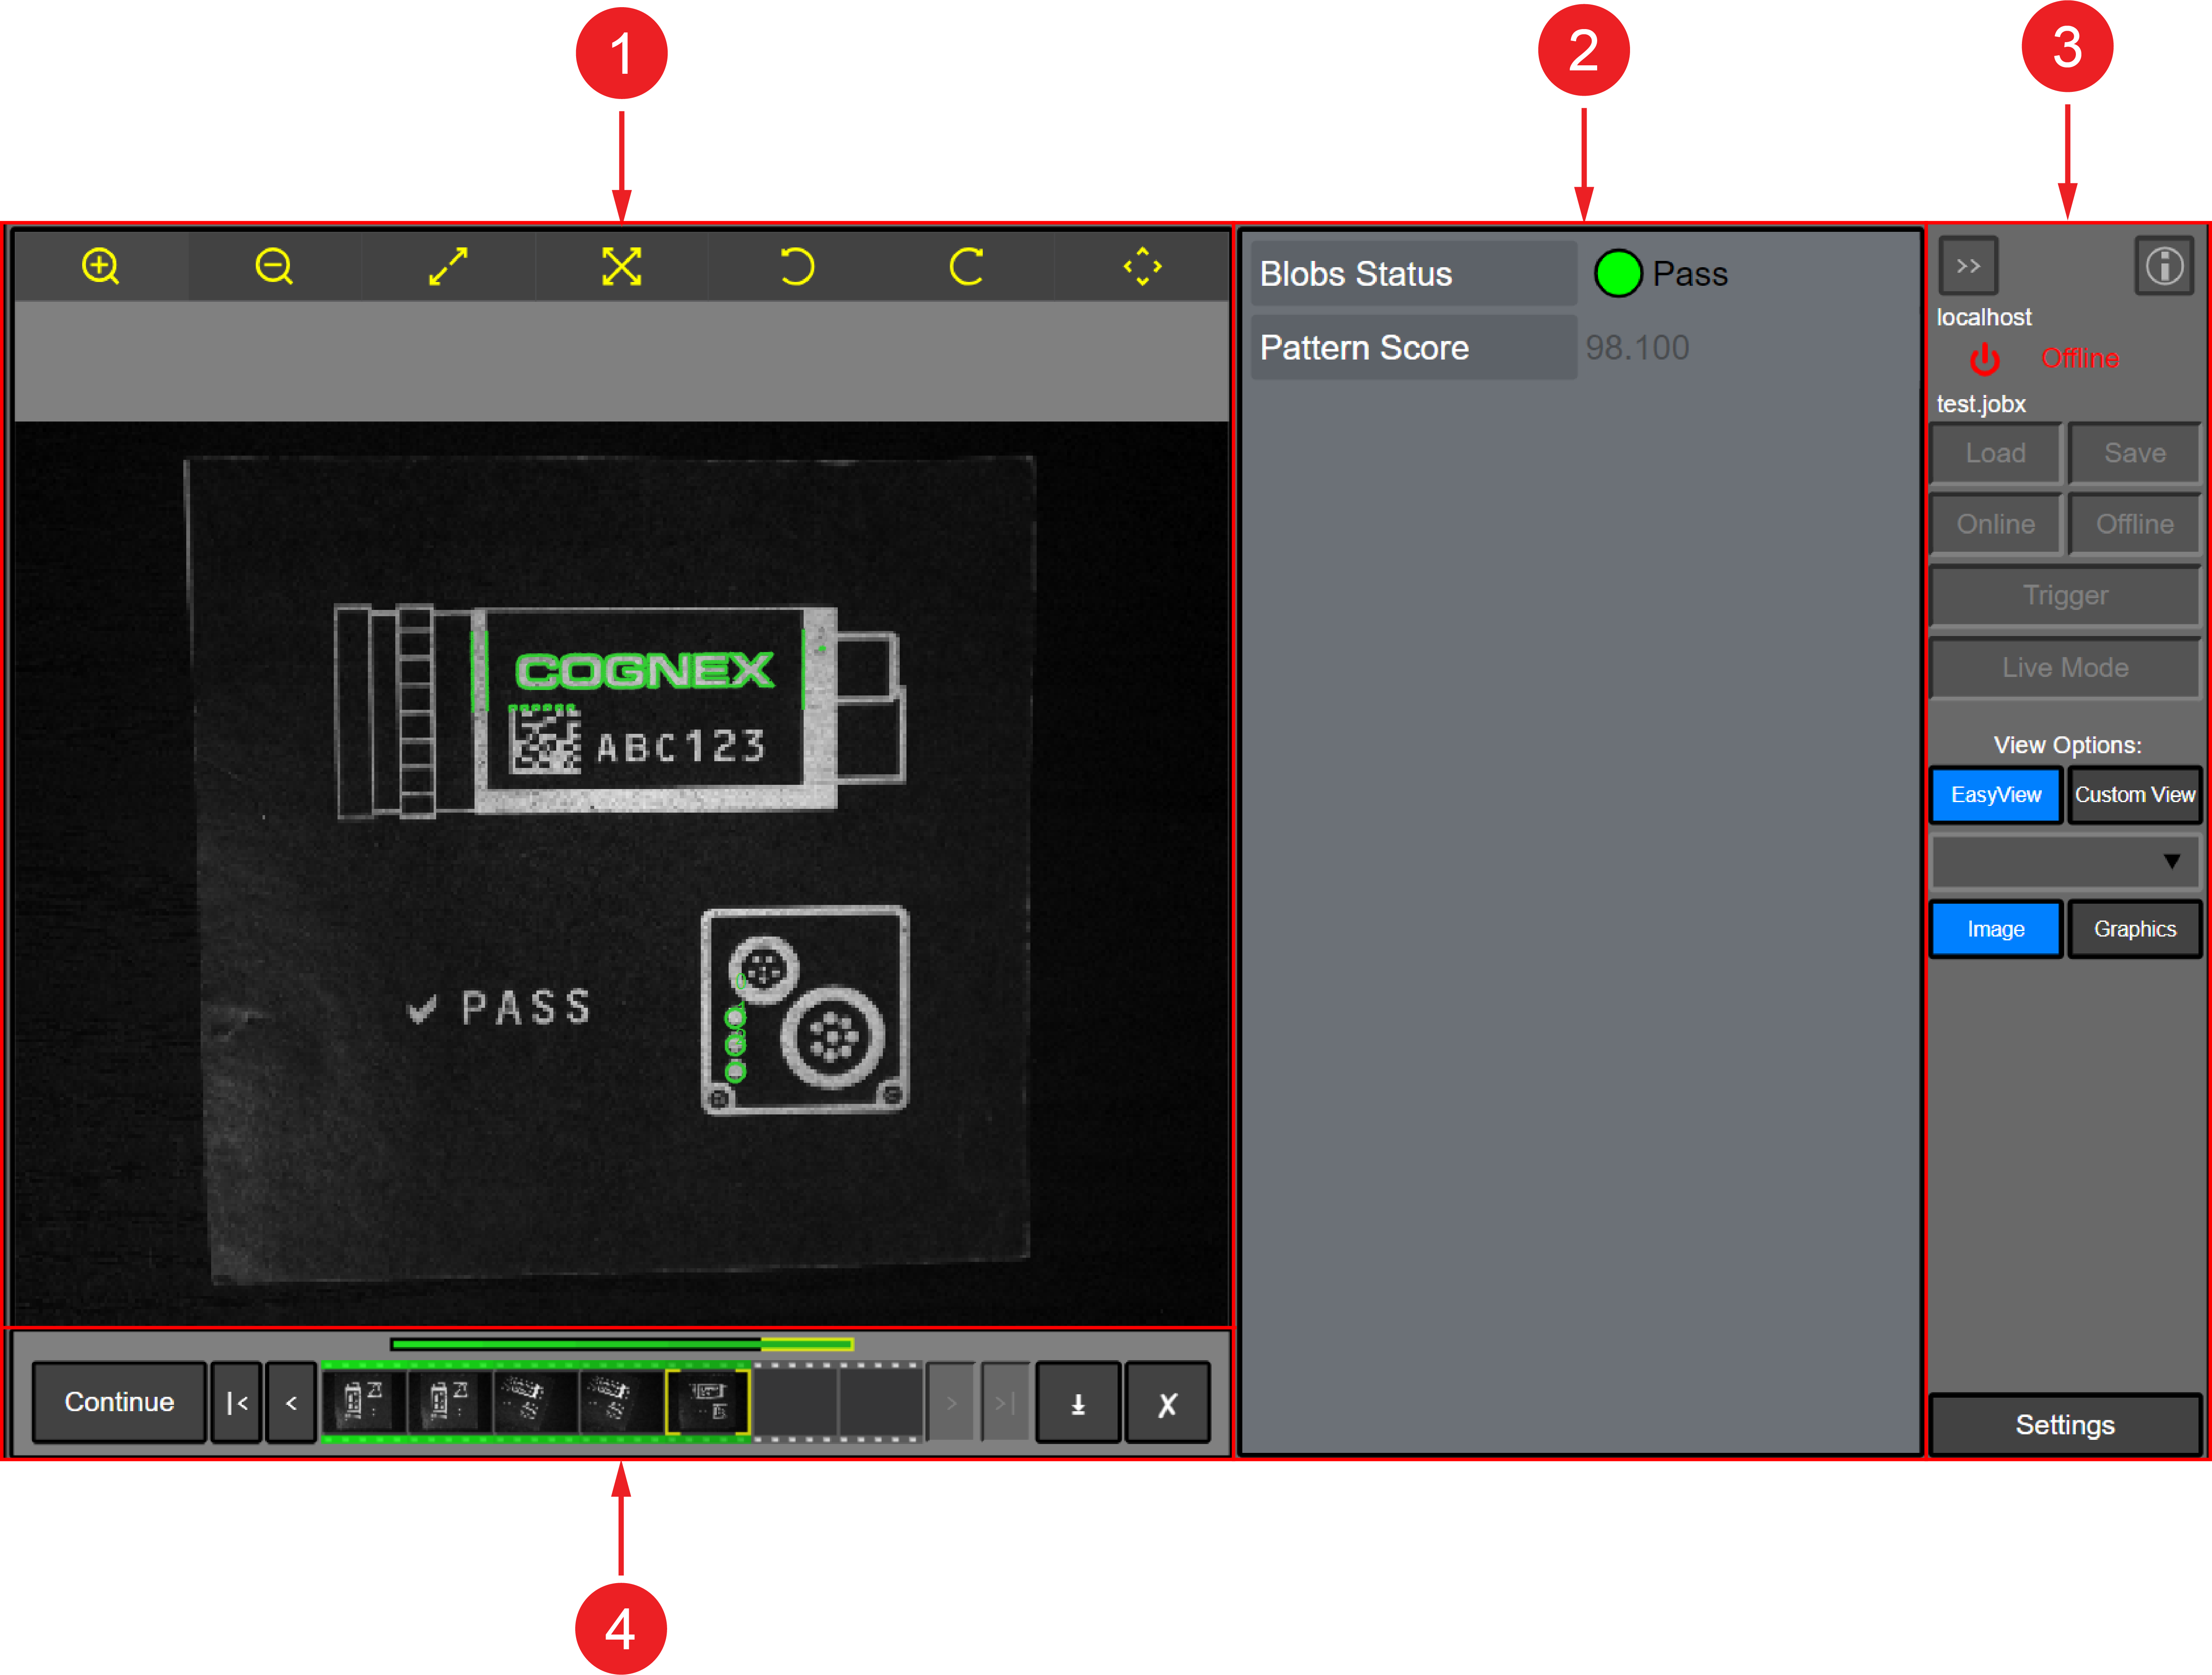This screenshot has height=1675, width=2212.
Task: Collapse sidebar with the double chevron button
Action: [1968, 265]
